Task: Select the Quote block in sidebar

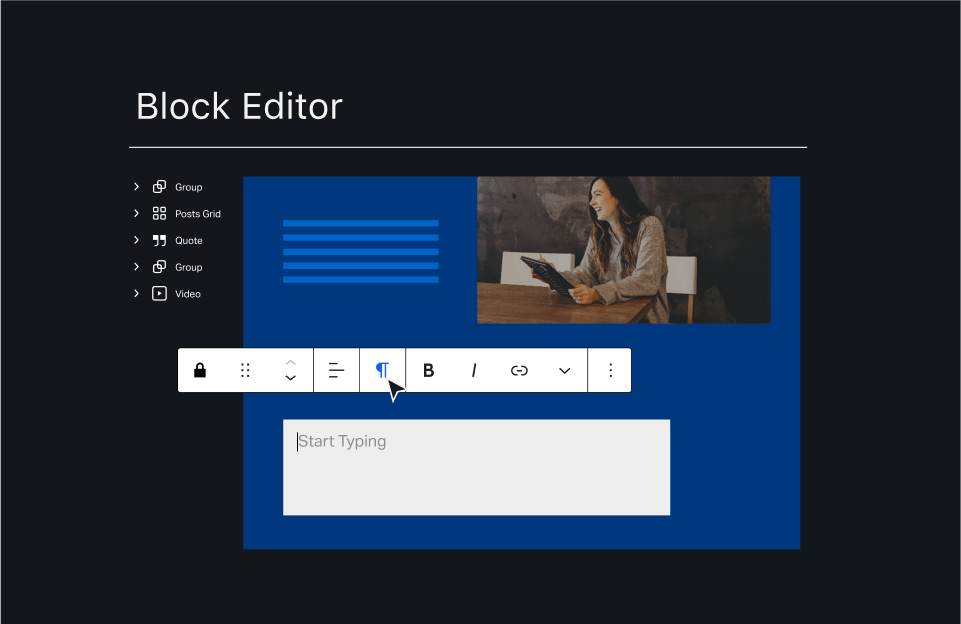Action: [189, 240]
